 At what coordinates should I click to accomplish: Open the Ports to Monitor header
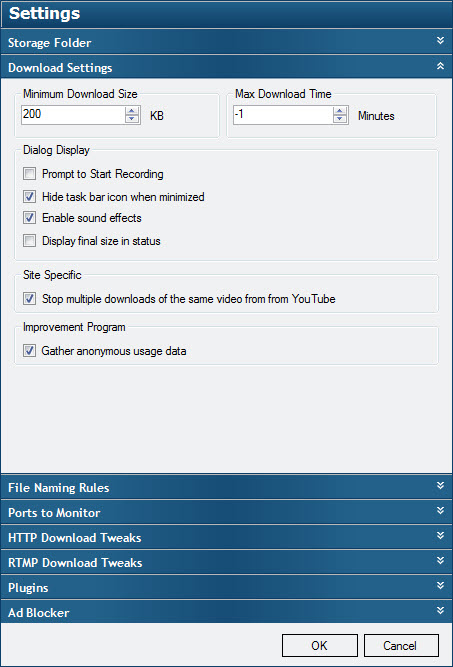[x=226, y=512]
